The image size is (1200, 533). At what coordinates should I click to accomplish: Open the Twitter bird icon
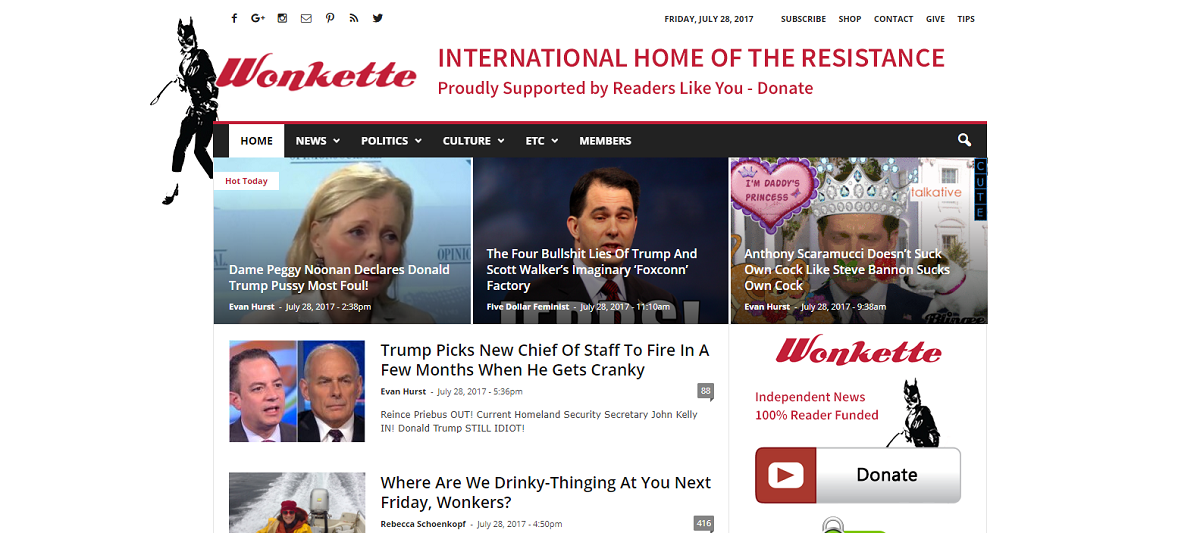point(378,18)
